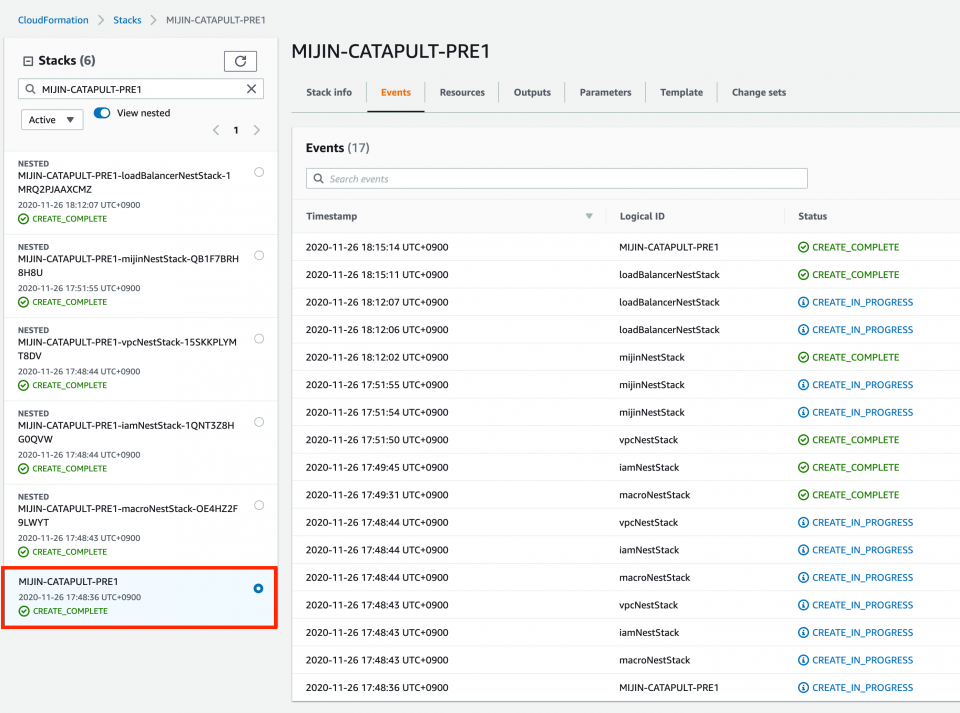Click logical ID loadBalancerNestStack at 18:15:11
Image resolution: width=960 pixels, height=713 pixels.
669,275
